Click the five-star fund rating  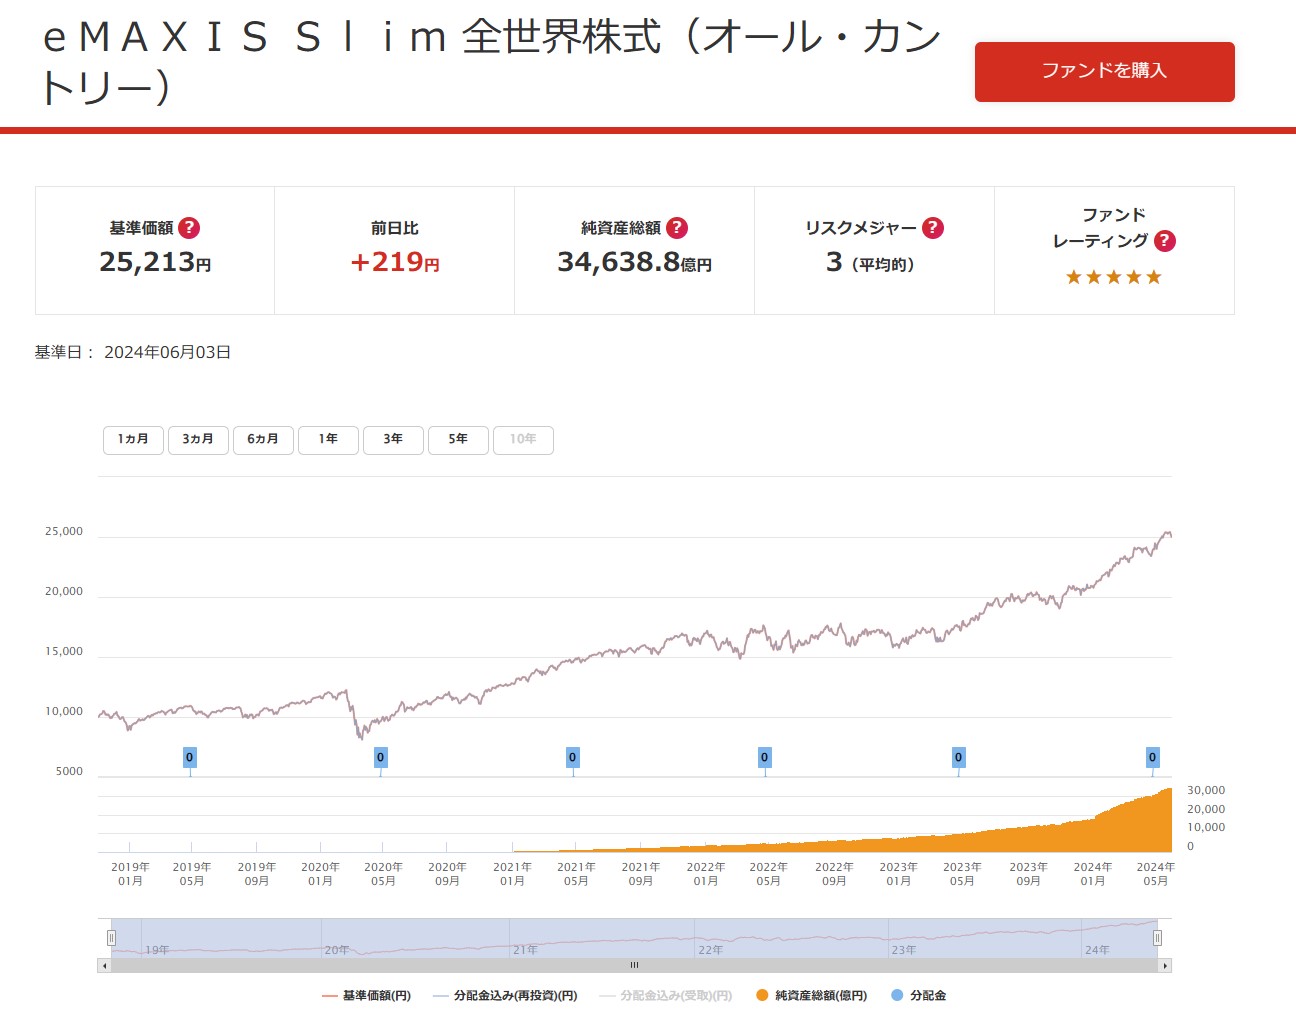1114,277
